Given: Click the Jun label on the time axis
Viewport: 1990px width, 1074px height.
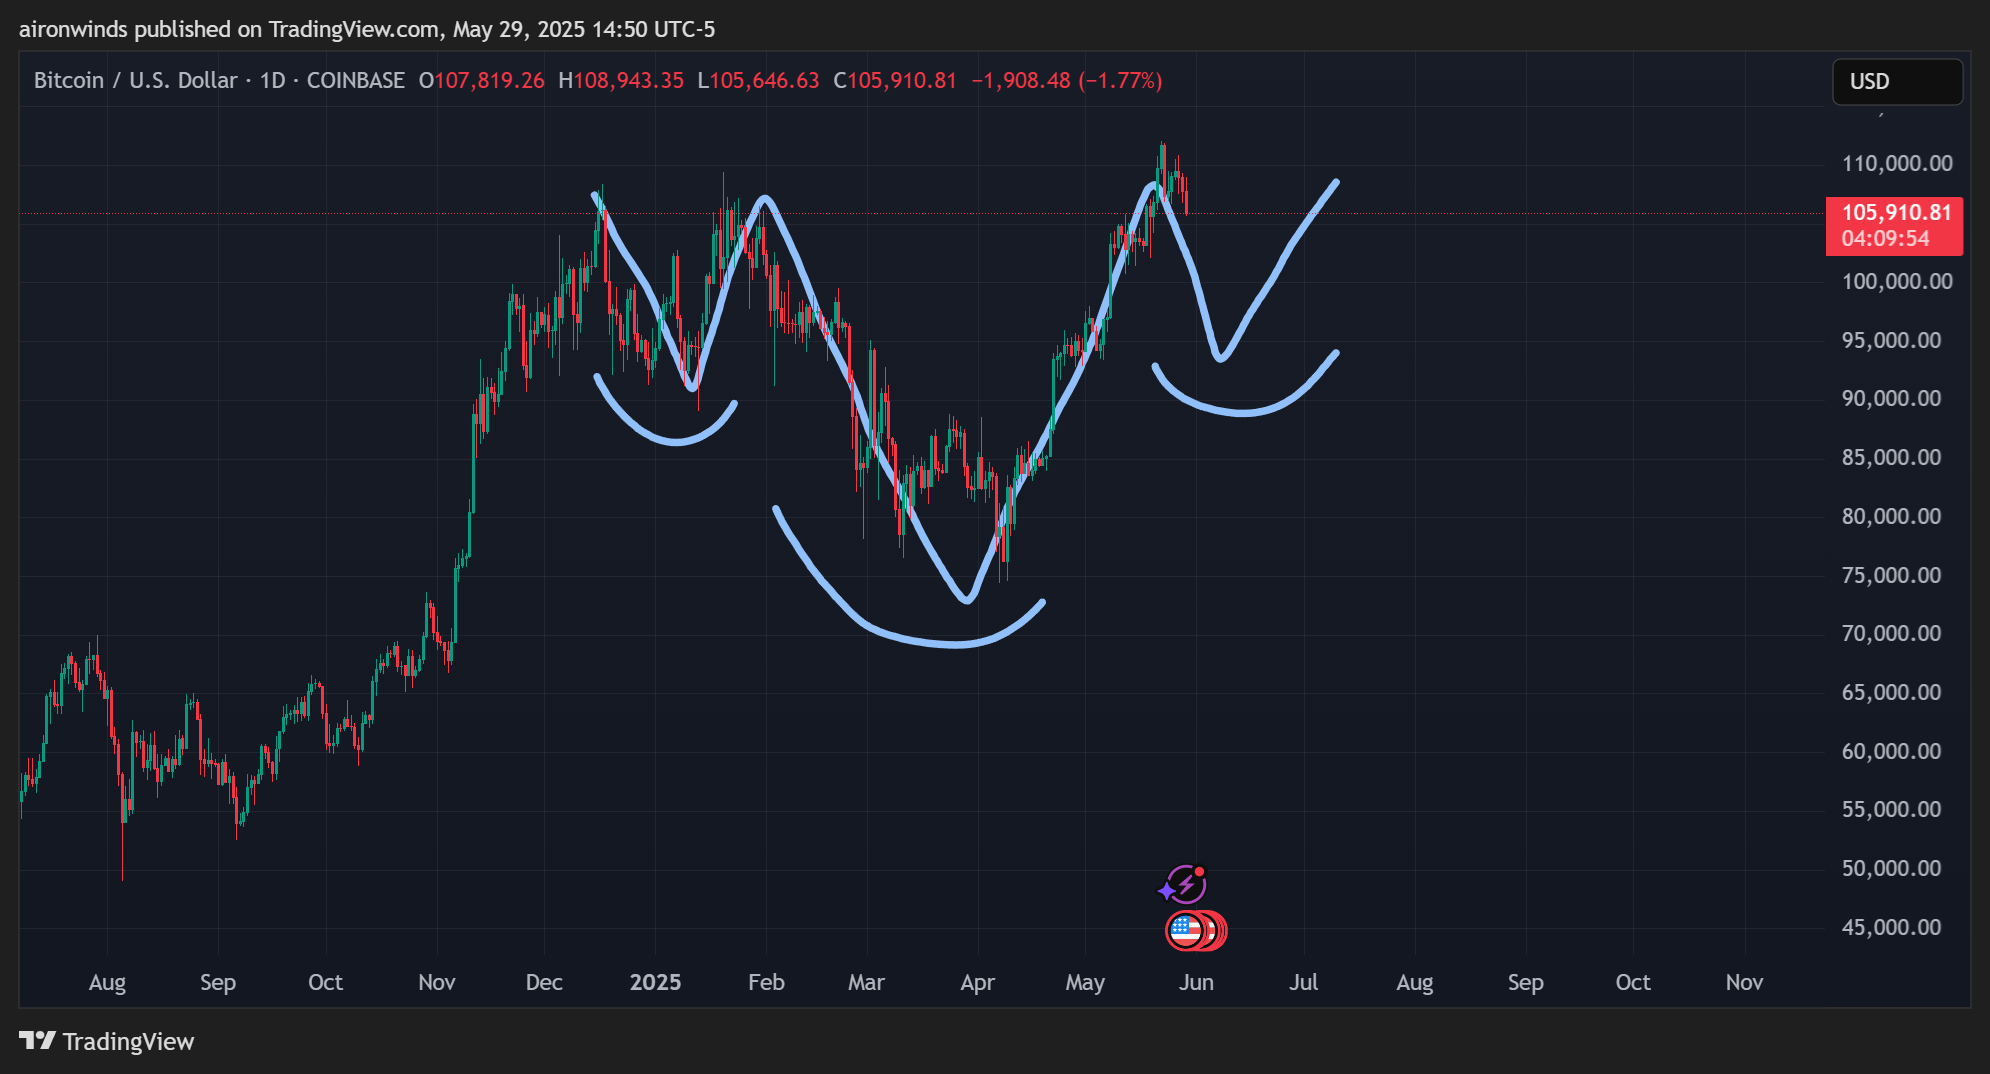Looking at the screenshot, I should pos(1196,982).
